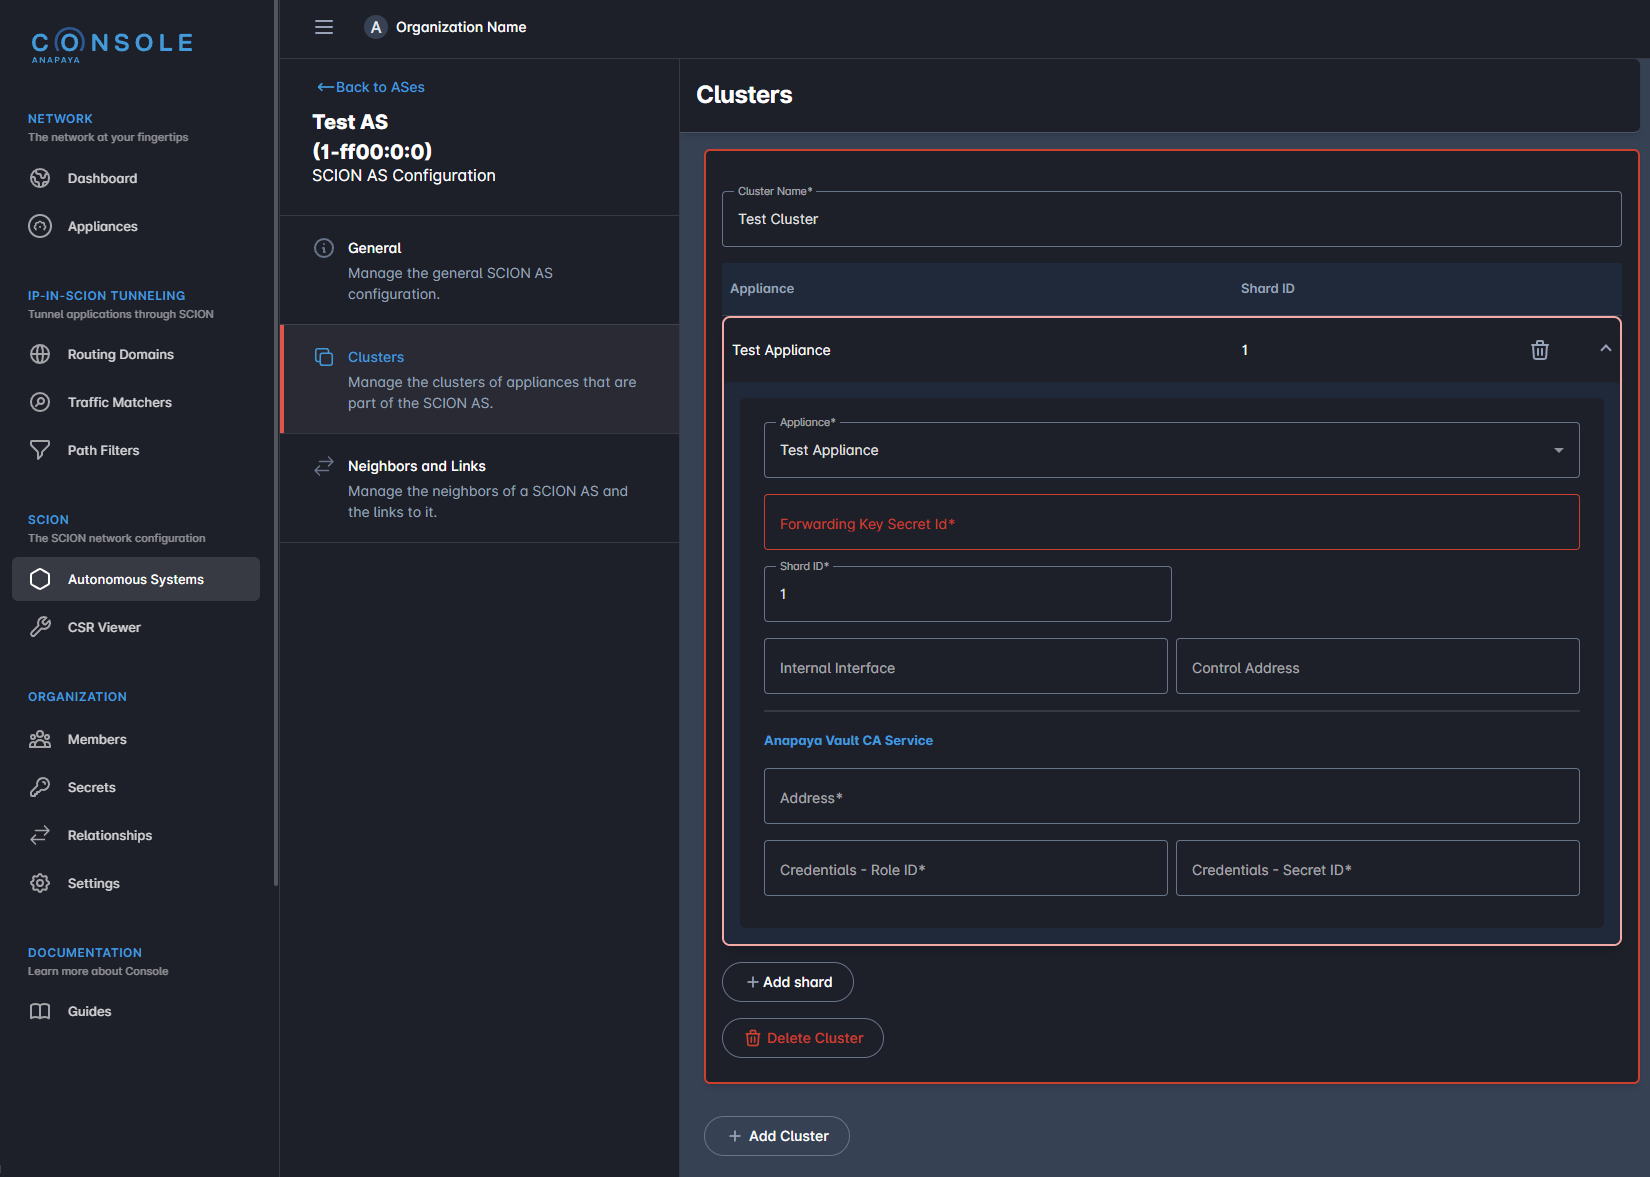Open the Secrets page
Screen dimensions: 1650x1177
pos(89,787)
